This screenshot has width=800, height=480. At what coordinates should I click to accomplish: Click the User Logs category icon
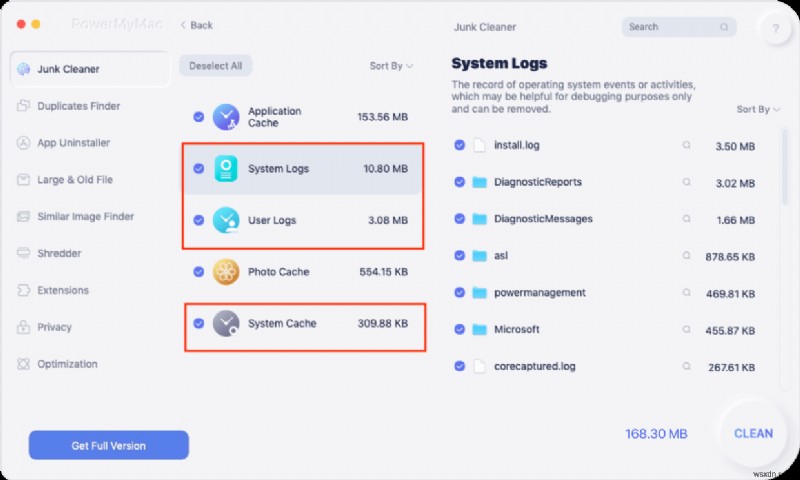coord(226,220)
